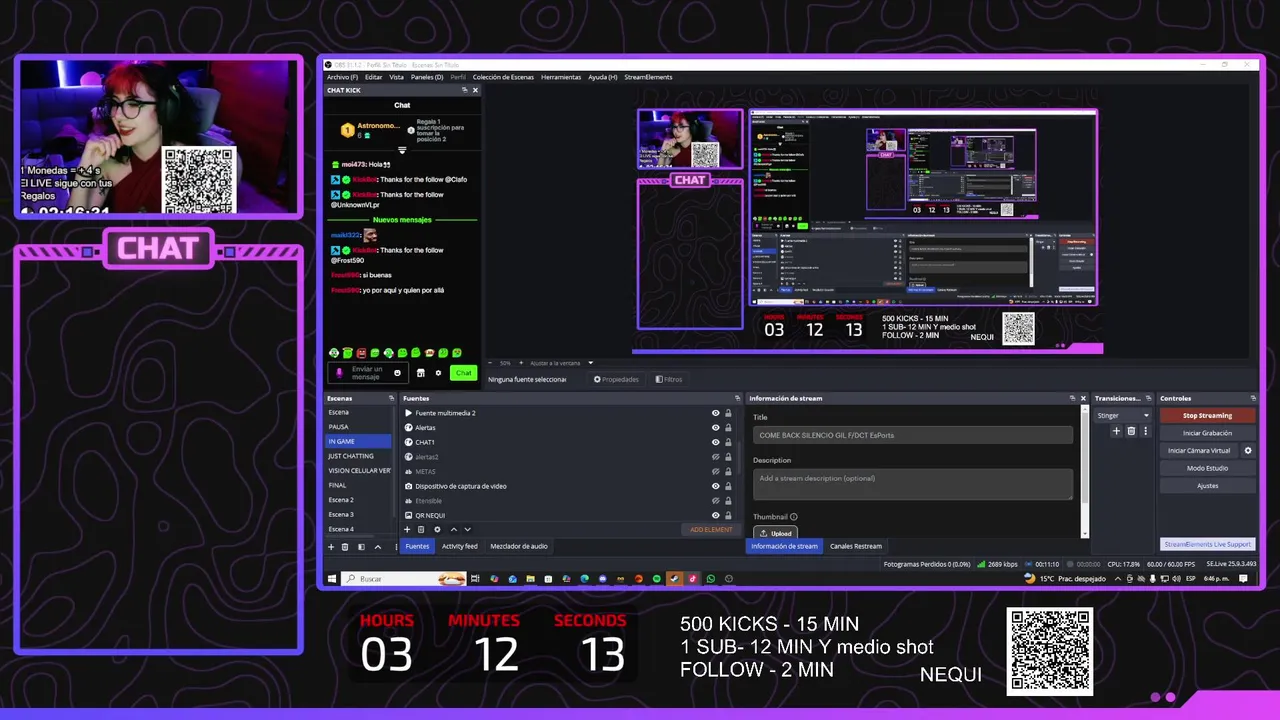Enable Modo Estudio
Screen dimensions: 1280x720
pyautogui.click(x=1207, y=468)
